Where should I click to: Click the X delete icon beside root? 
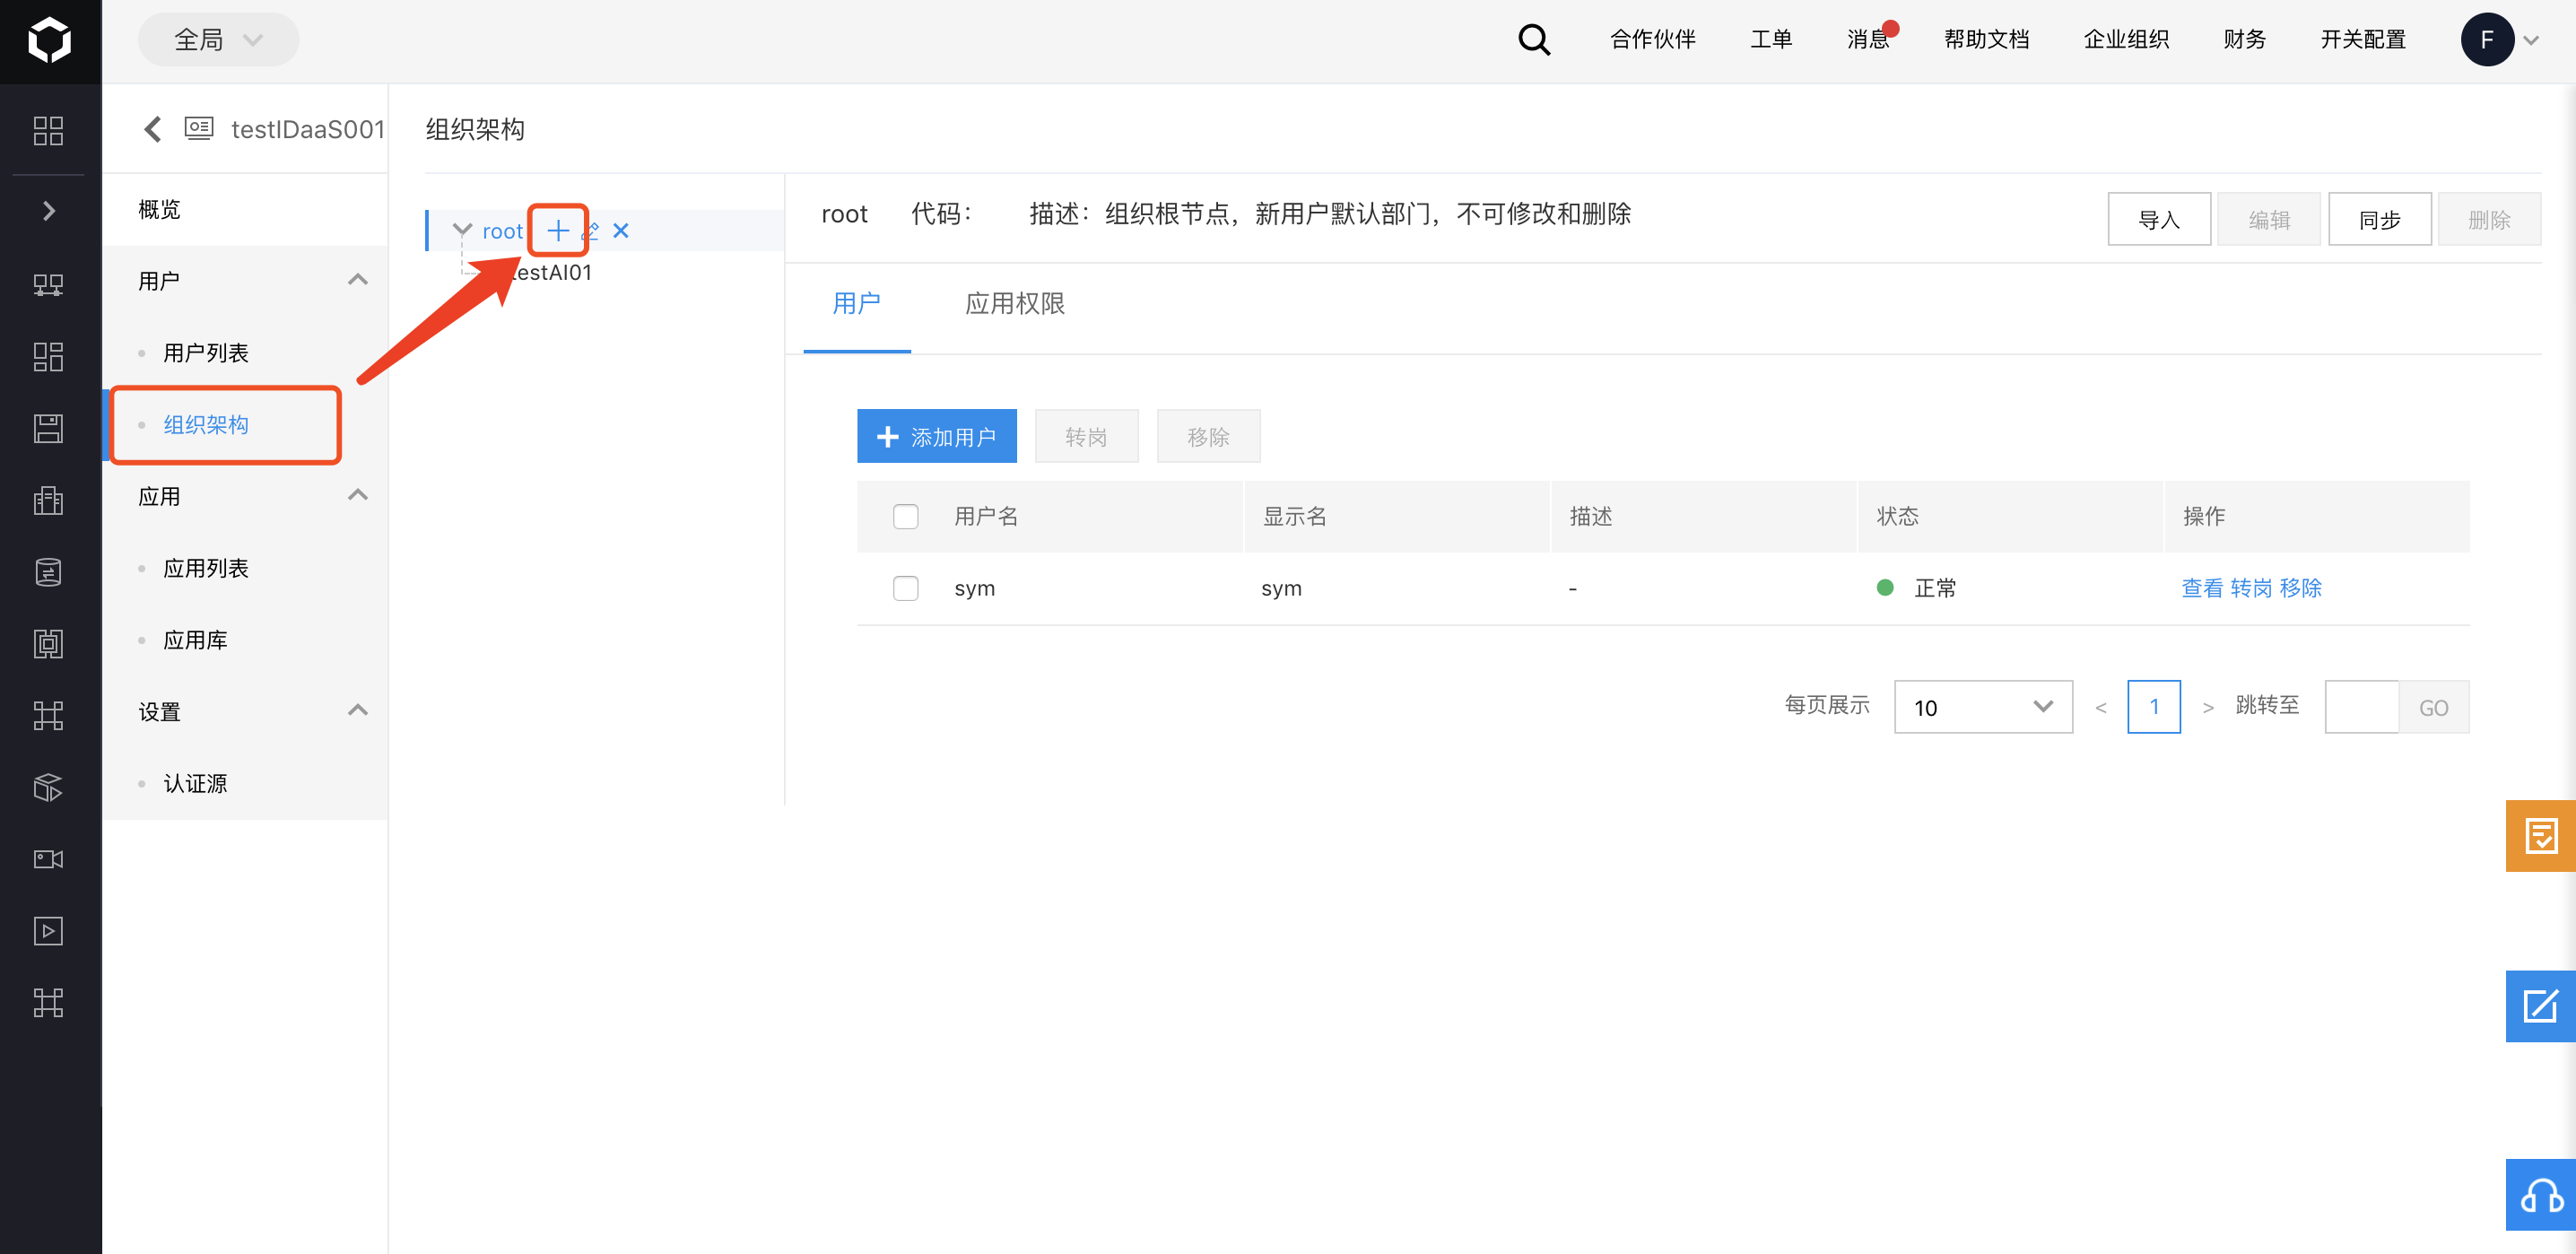point(621,231)
